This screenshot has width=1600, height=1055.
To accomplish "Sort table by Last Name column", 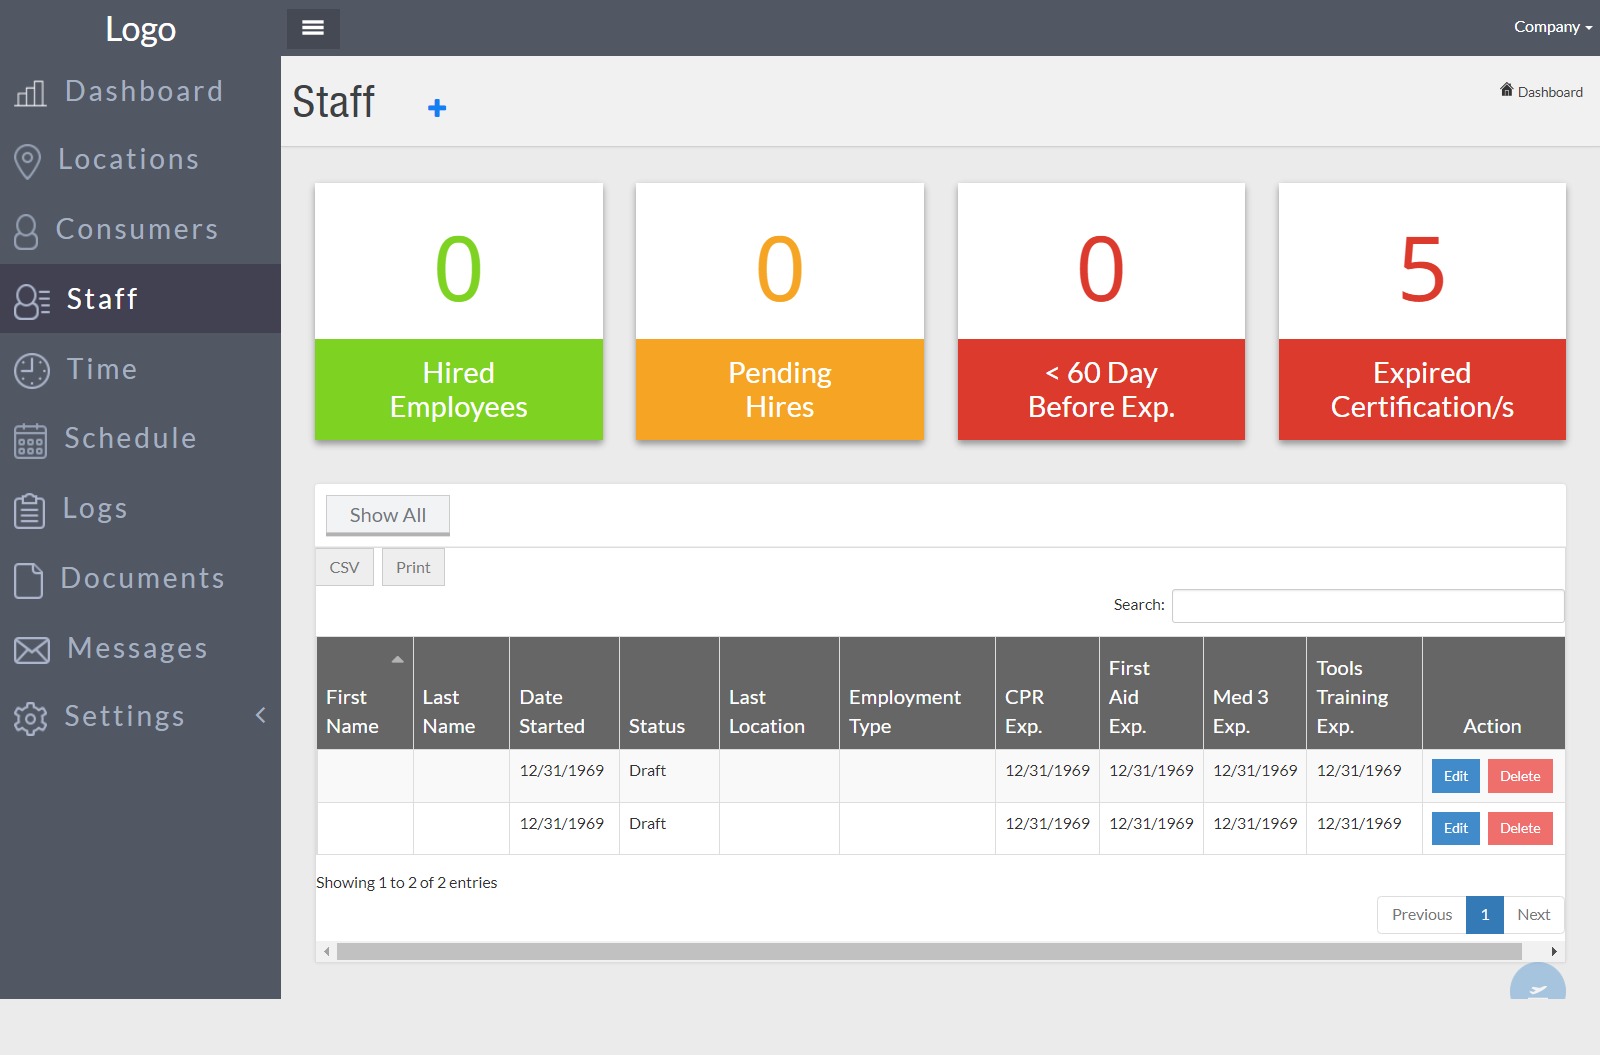I will point(461,693).
